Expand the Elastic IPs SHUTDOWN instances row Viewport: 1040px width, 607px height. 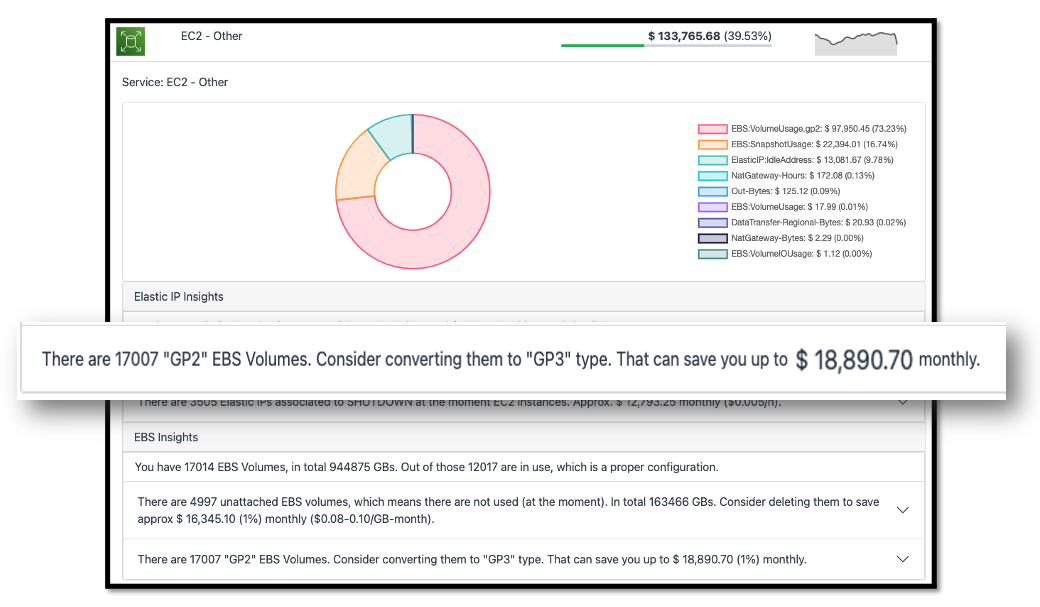[902, 402]
